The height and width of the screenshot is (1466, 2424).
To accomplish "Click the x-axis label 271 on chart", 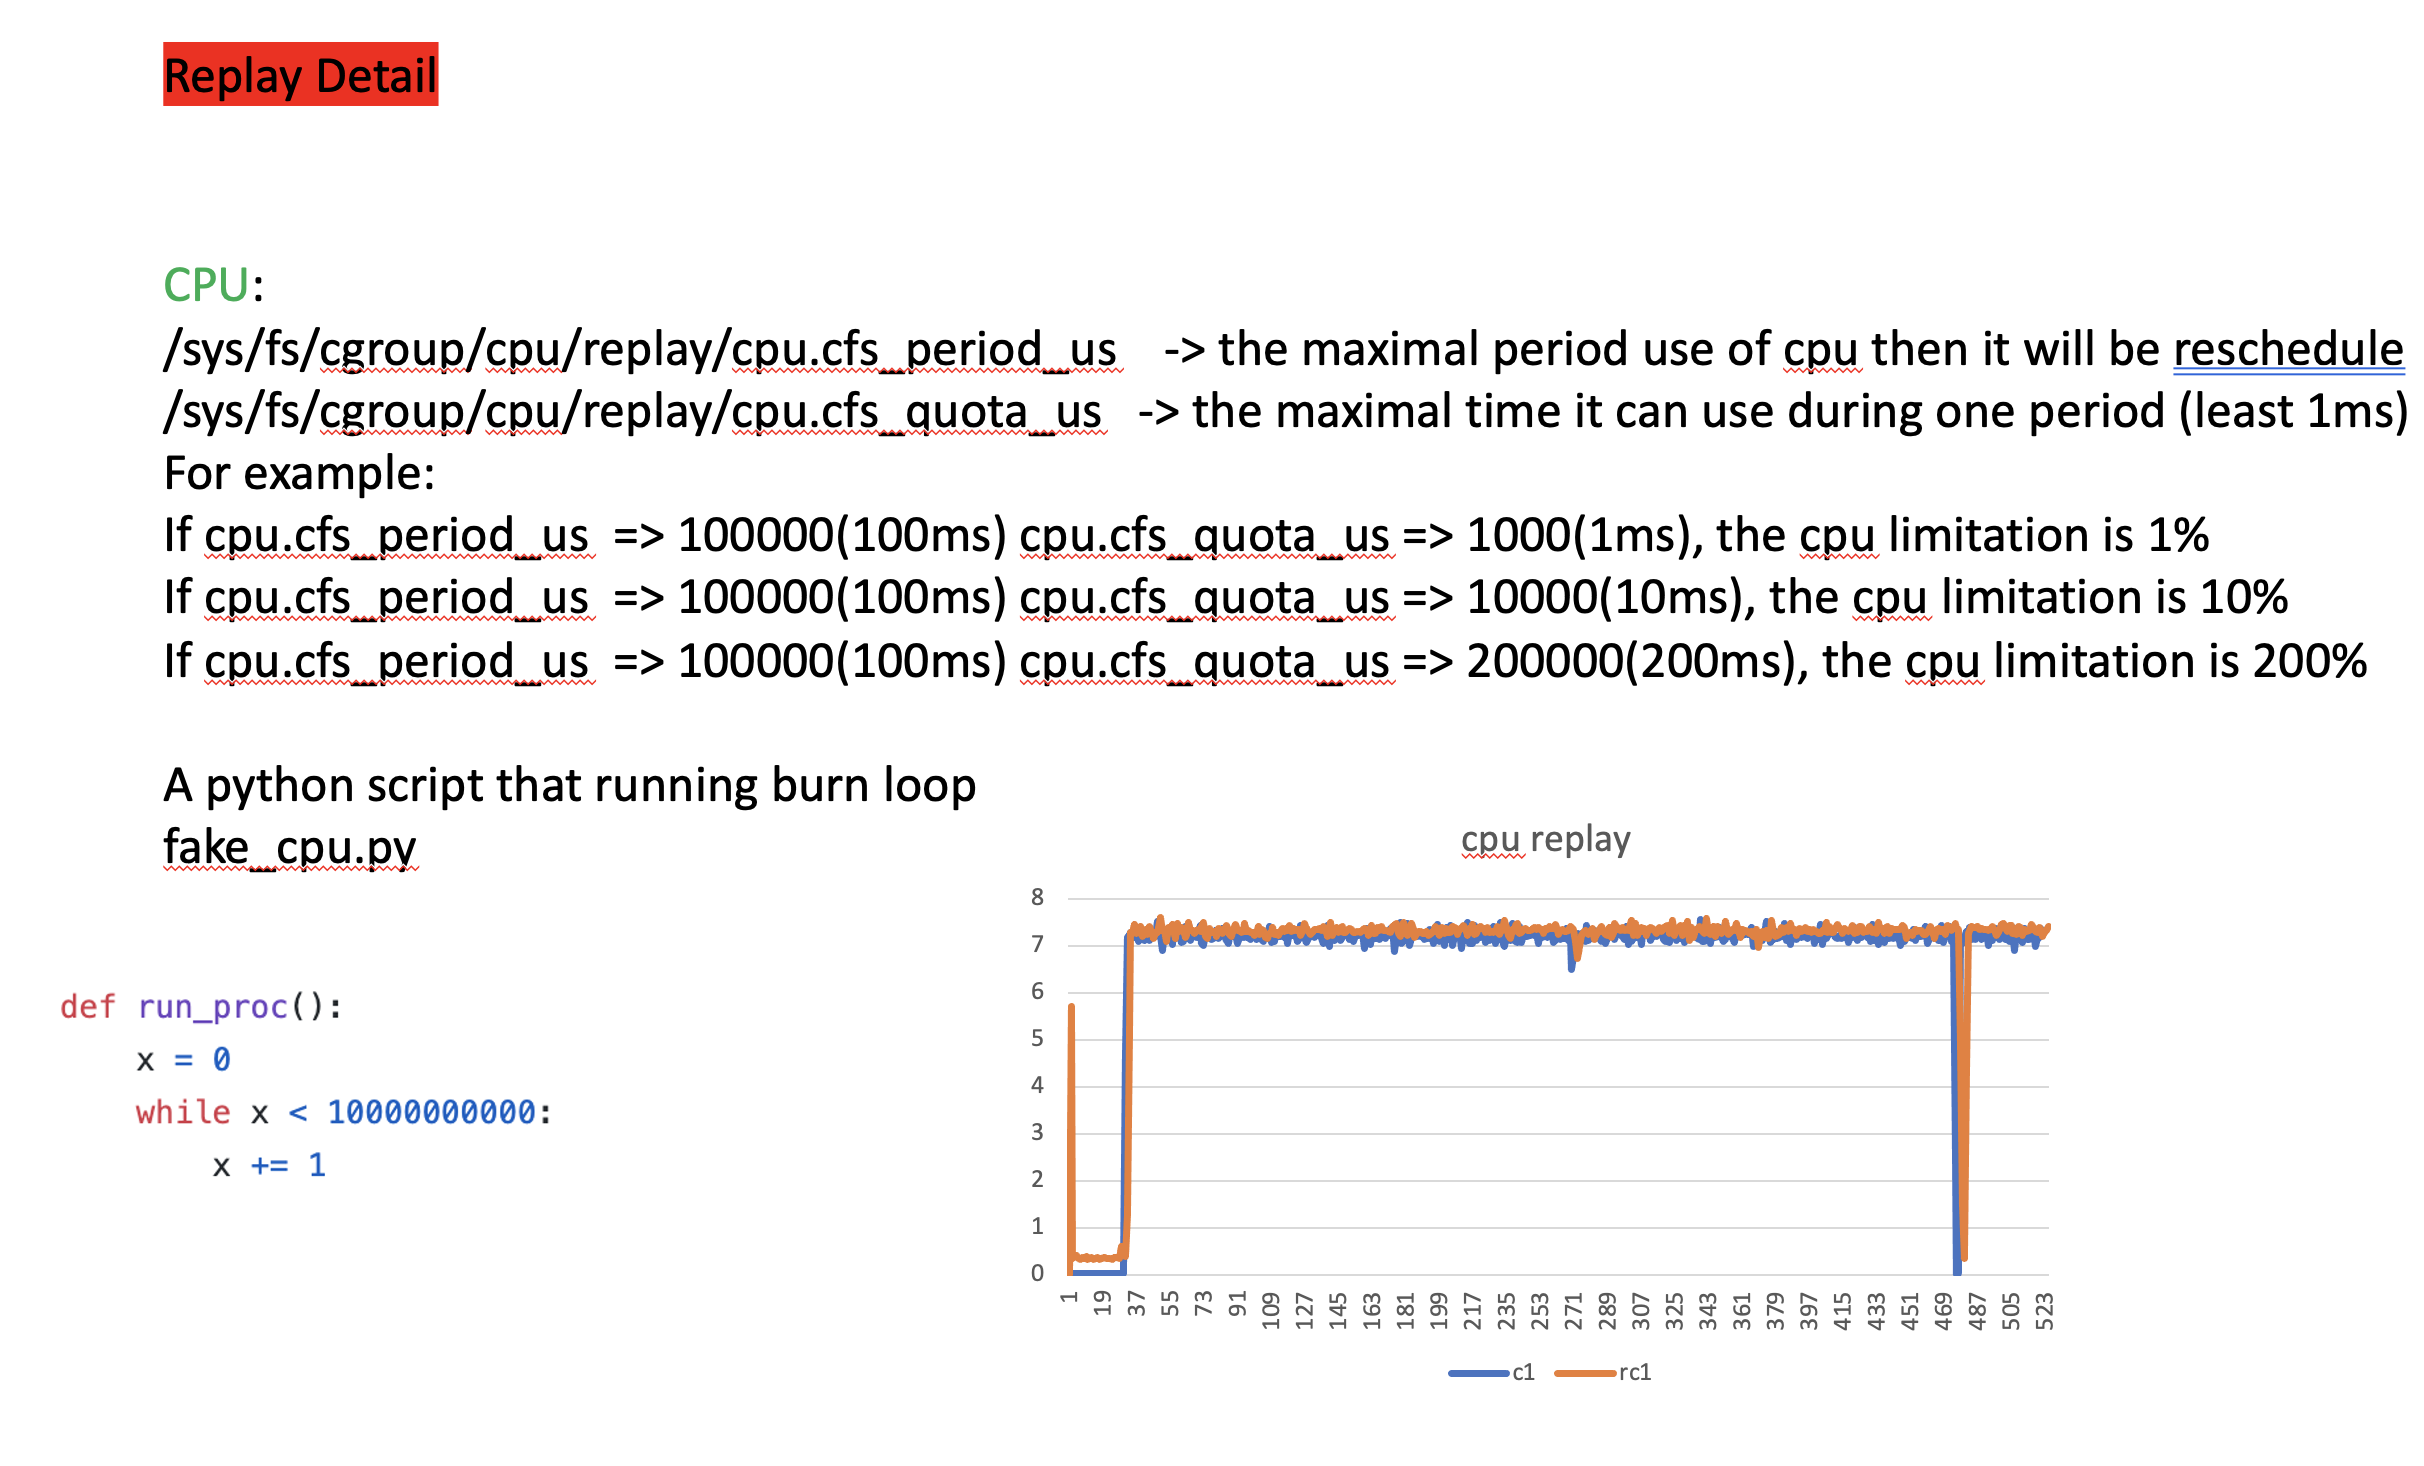I will coord(1573,1310).
